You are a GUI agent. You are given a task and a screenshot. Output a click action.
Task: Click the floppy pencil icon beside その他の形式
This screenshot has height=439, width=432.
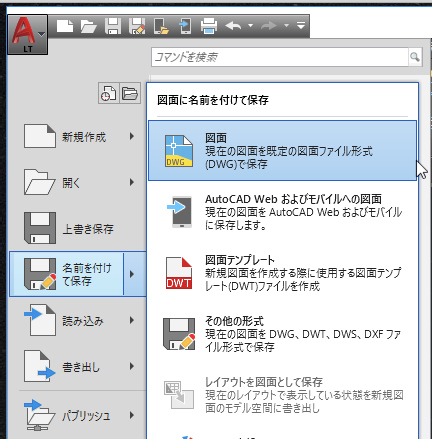point(179,334)
